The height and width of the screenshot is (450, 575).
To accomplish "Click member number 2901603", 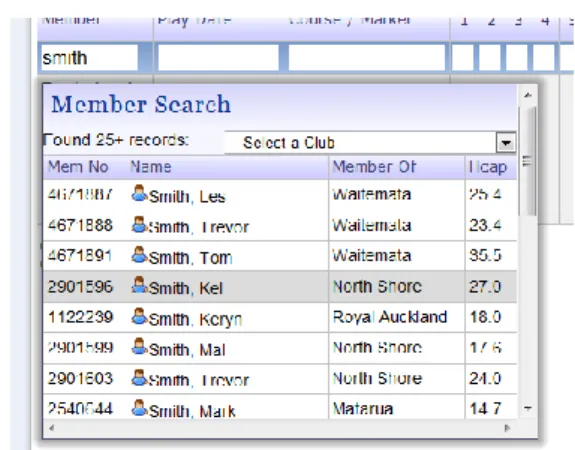I will point(80,378).
